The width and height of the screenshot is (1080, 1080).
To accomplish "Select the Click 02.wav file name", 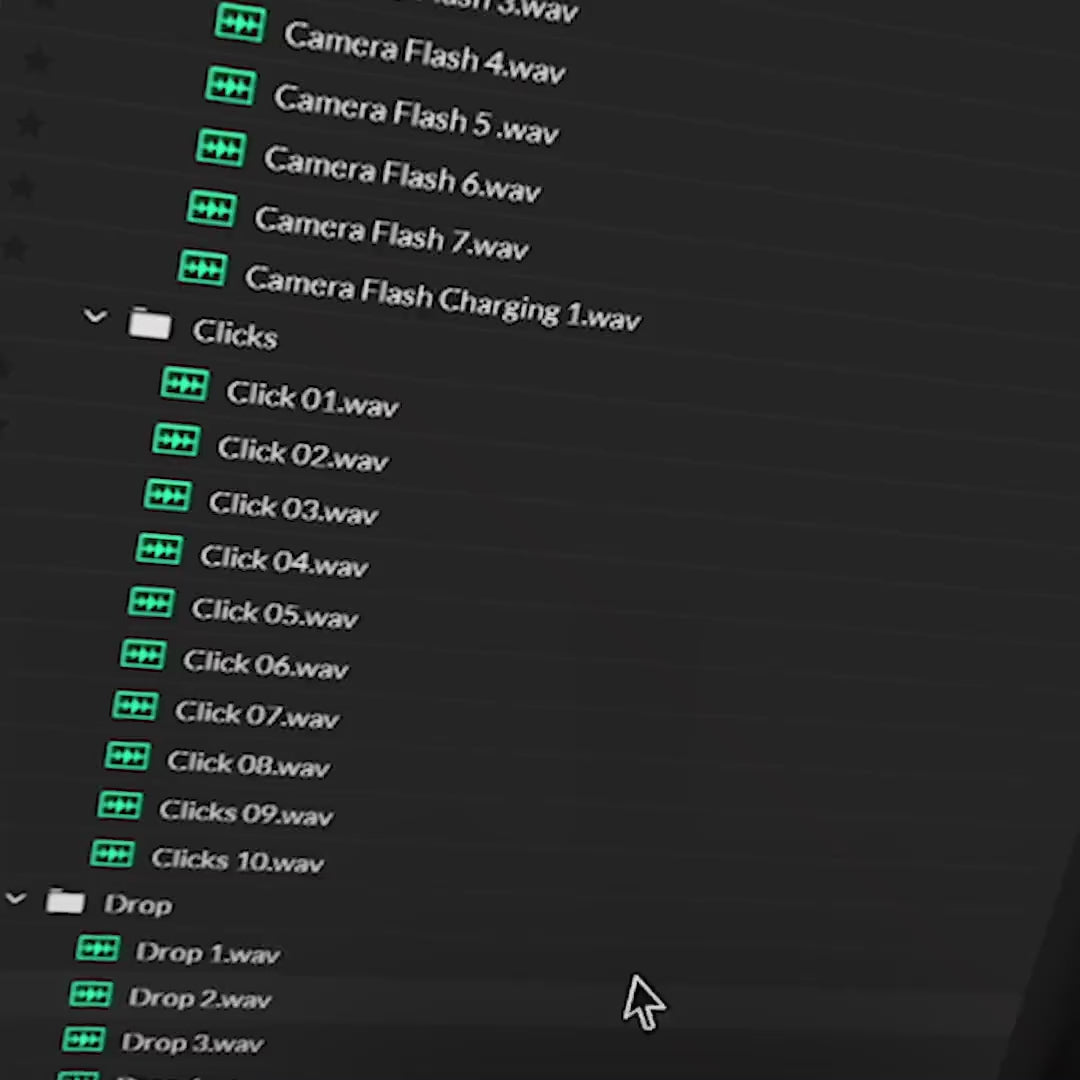I will 303,454.
